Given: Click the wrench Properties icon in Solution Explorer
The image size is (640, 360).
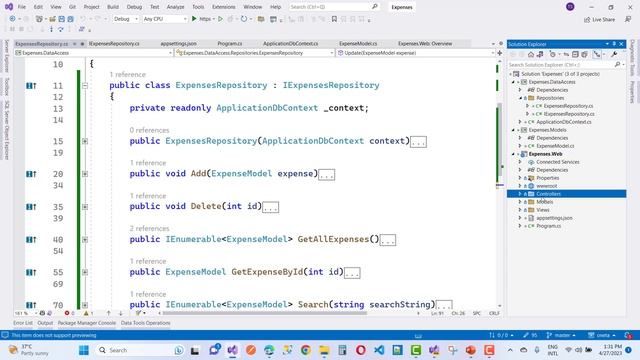Looking at the screenshot, I should point(614,54).
